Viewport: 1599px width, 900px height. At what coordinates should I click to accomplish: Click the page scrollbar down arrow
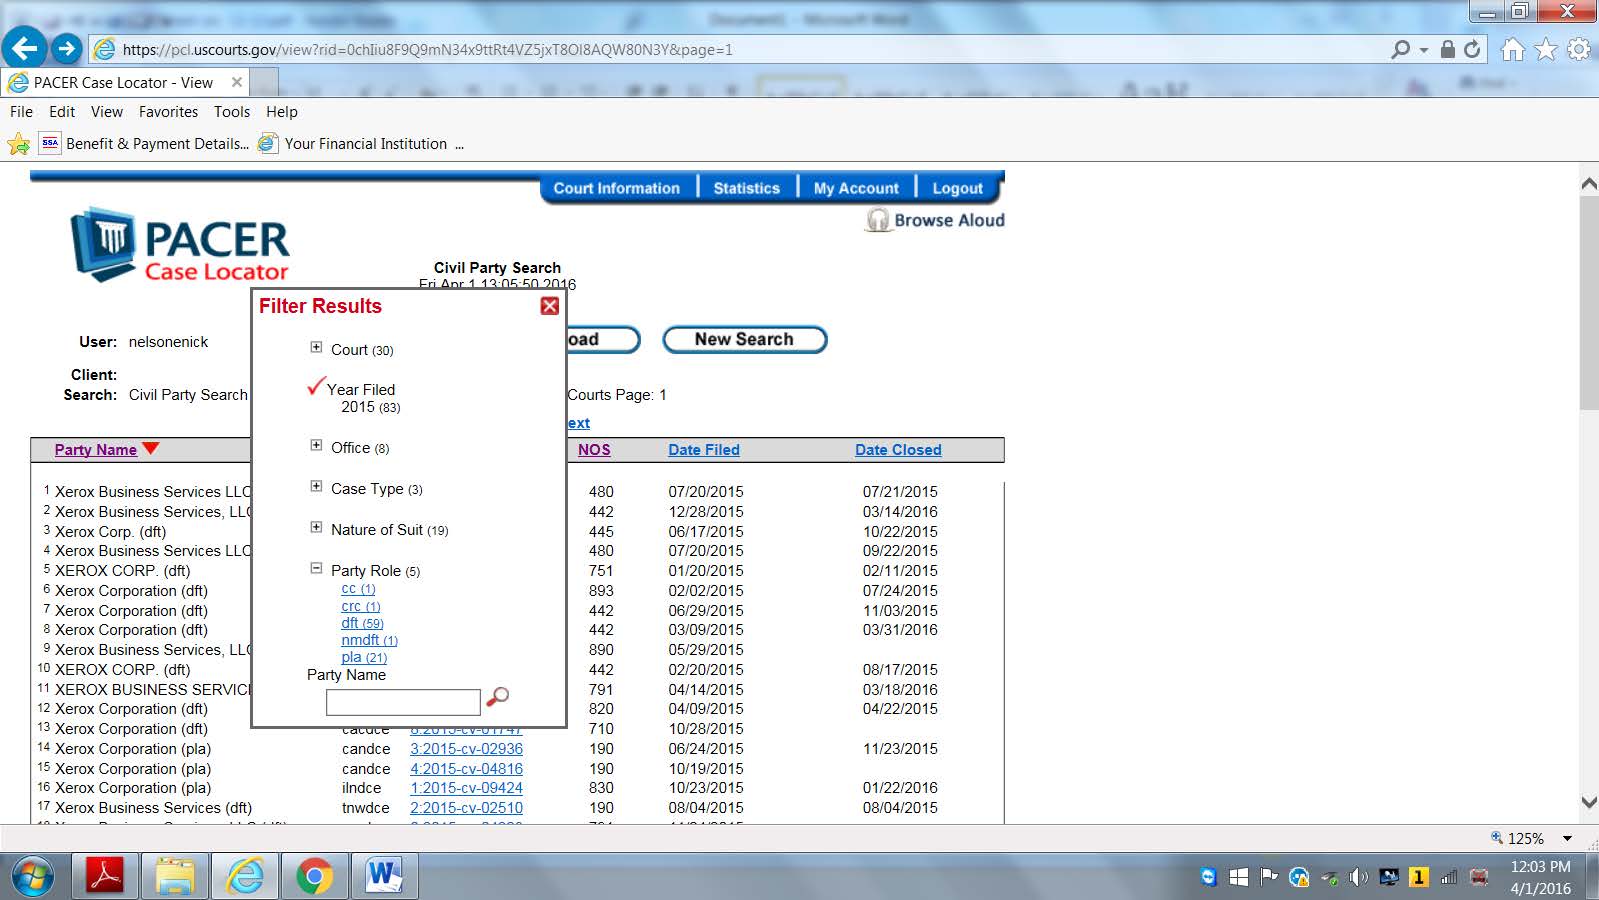[x=1588, y=802]
